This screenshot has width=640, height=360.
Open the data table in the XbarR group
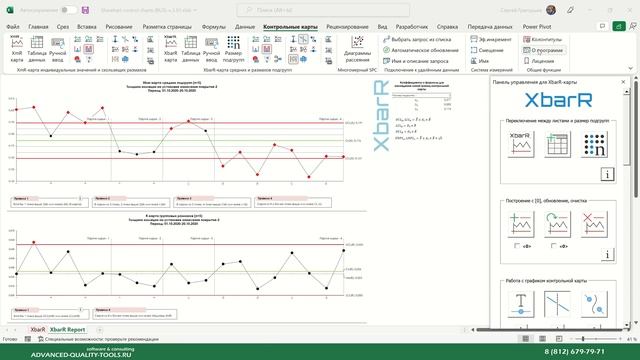(x=190, y=49)
